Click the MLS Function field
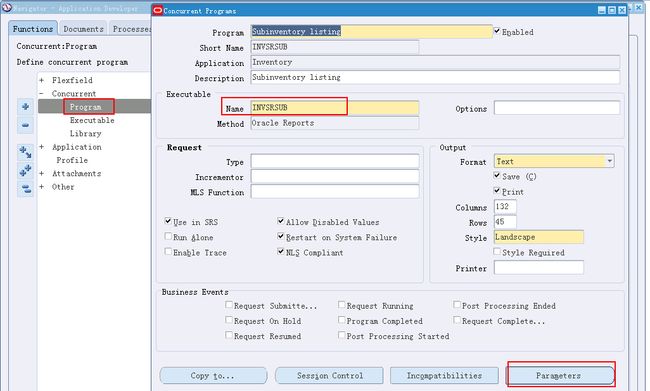This screenshot has height=391, width=650. [335, 192]
